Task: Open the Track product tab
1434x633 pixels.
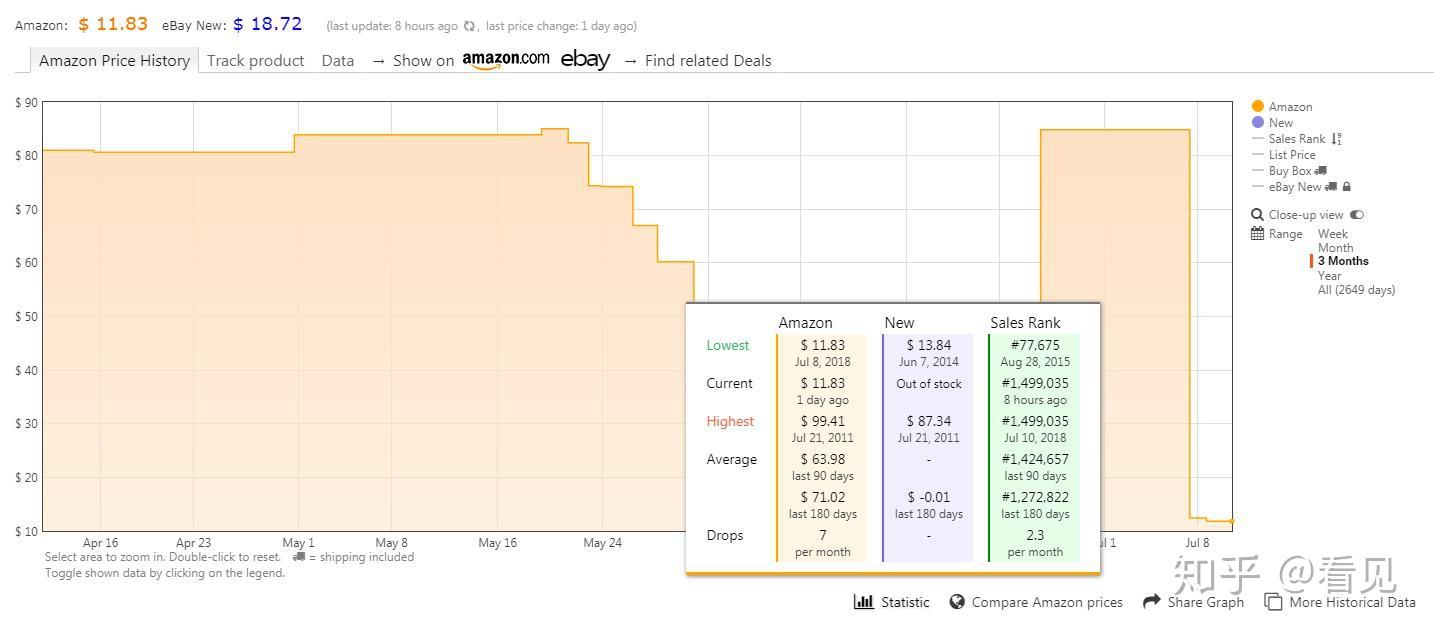Action: point(255,60)
